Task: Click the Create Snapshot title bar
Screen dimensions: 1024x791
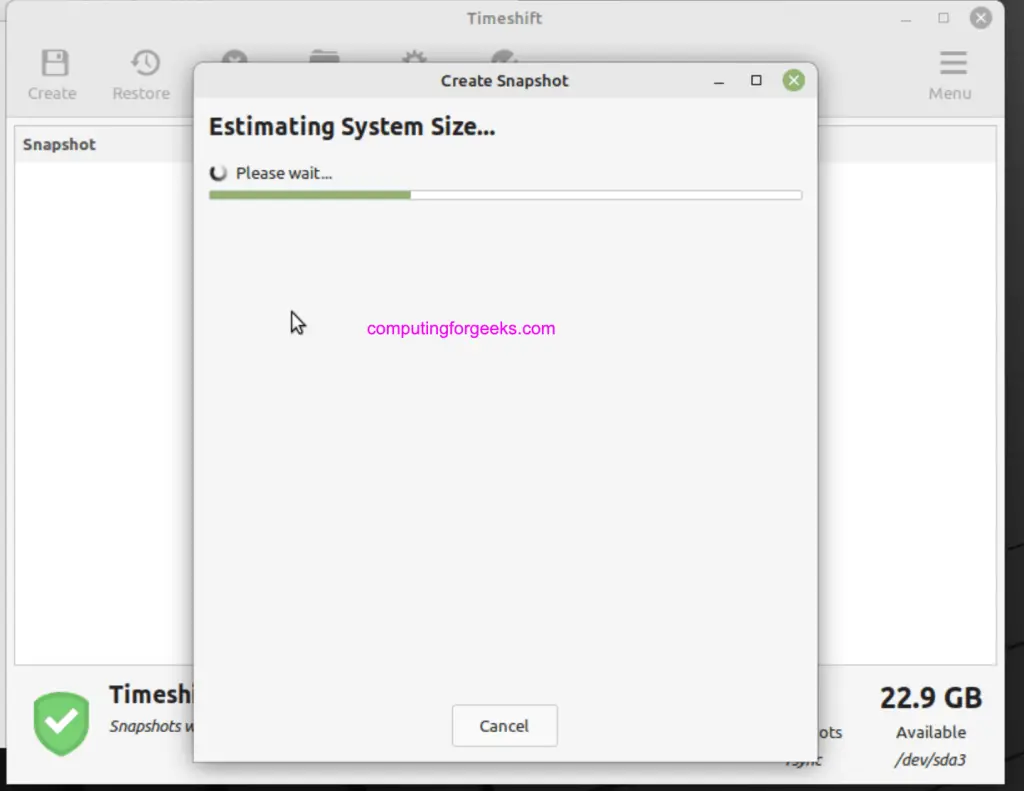Action: coord(504,80)
